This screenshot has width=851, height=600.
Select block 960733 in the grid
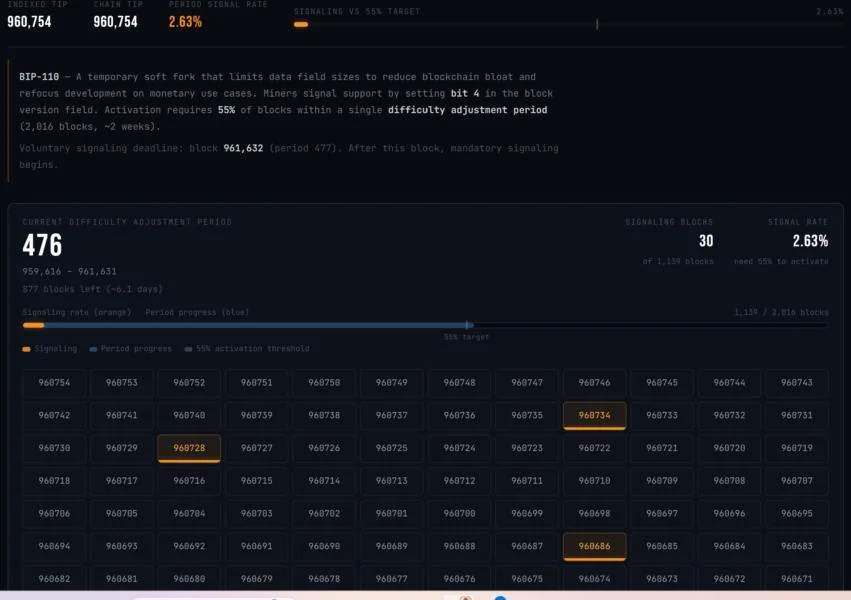(662, 416)
